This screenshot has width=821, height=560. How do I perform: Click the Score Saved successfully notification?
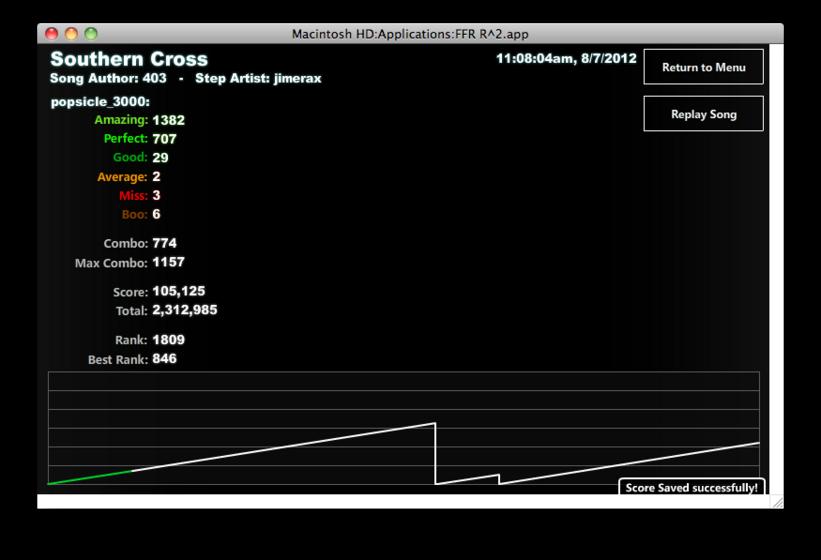click(x=692, y=487)
